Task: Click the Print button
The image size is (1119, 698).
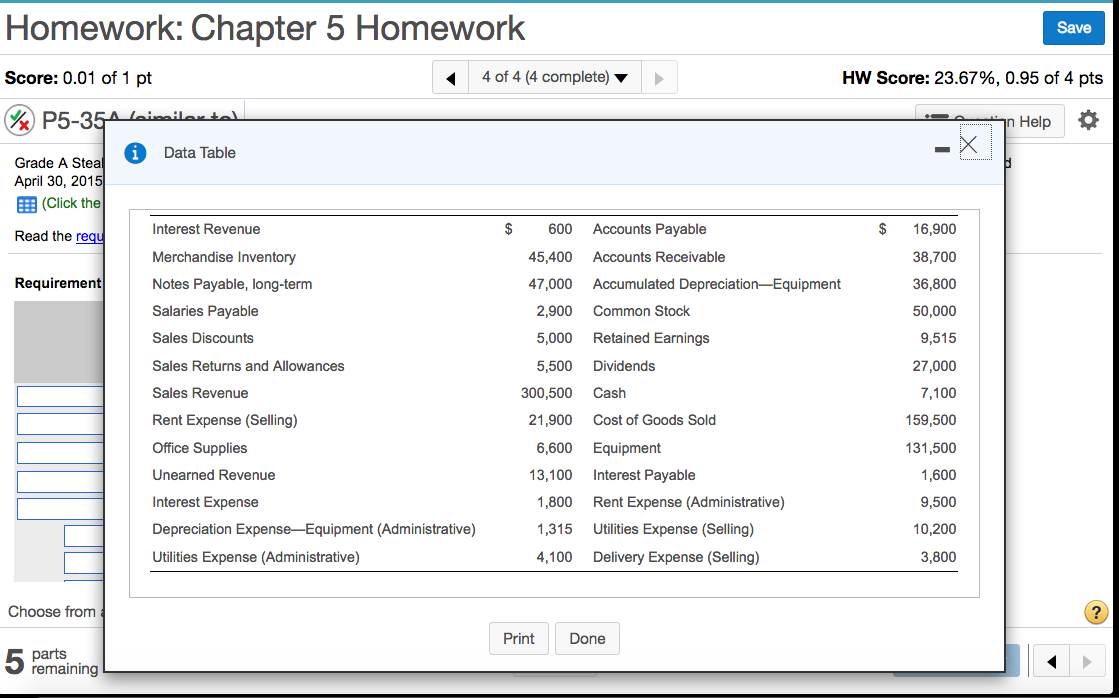Action: [518, 638]
